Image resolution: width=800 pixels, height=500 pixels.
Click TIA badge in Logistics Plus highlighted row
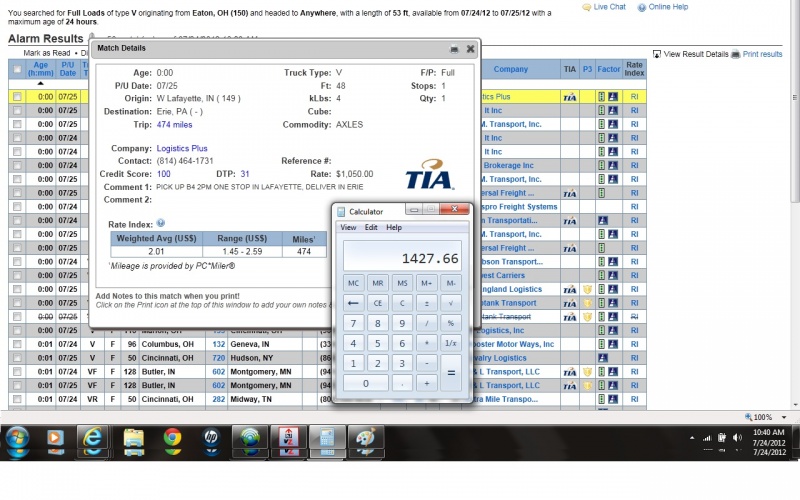[x=570, y=97]
